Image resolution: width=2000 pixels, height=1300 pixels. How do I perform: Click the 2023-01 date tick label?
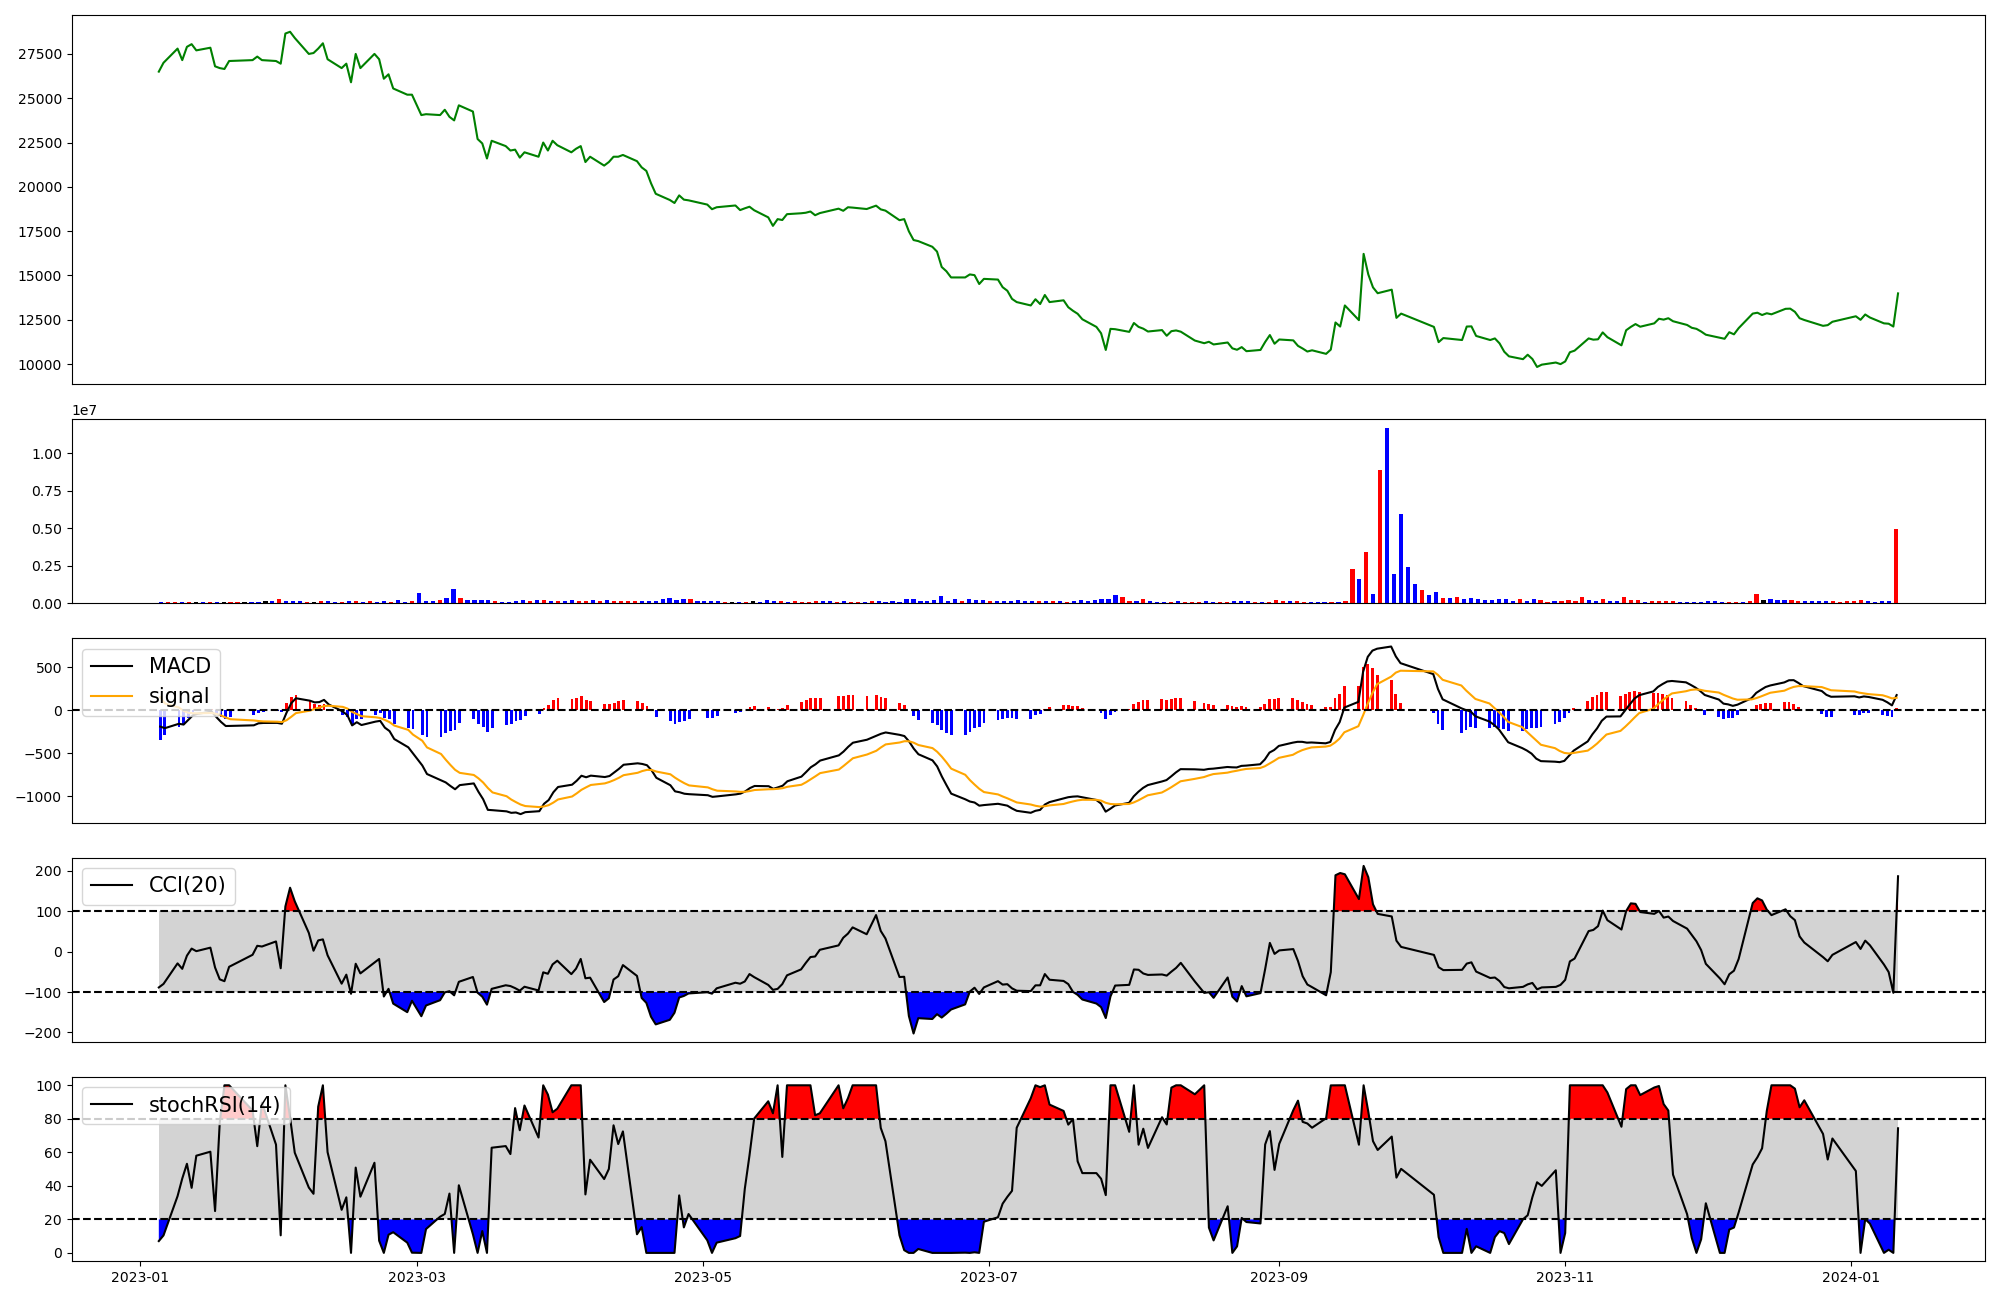pyautogui.click(x=140, y=1277)
